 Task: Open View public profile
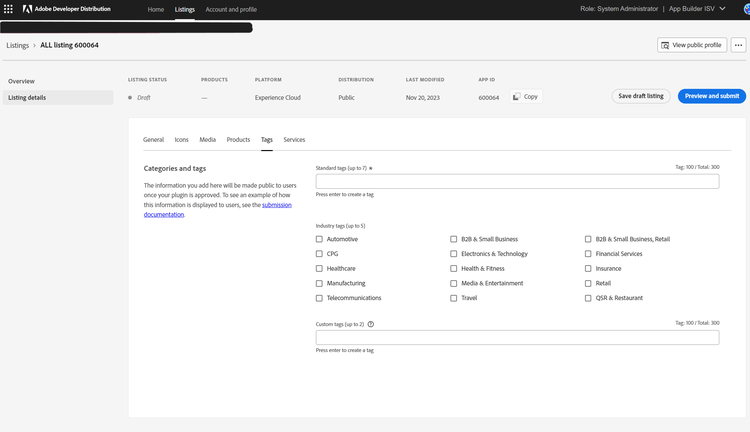(692, 45)
